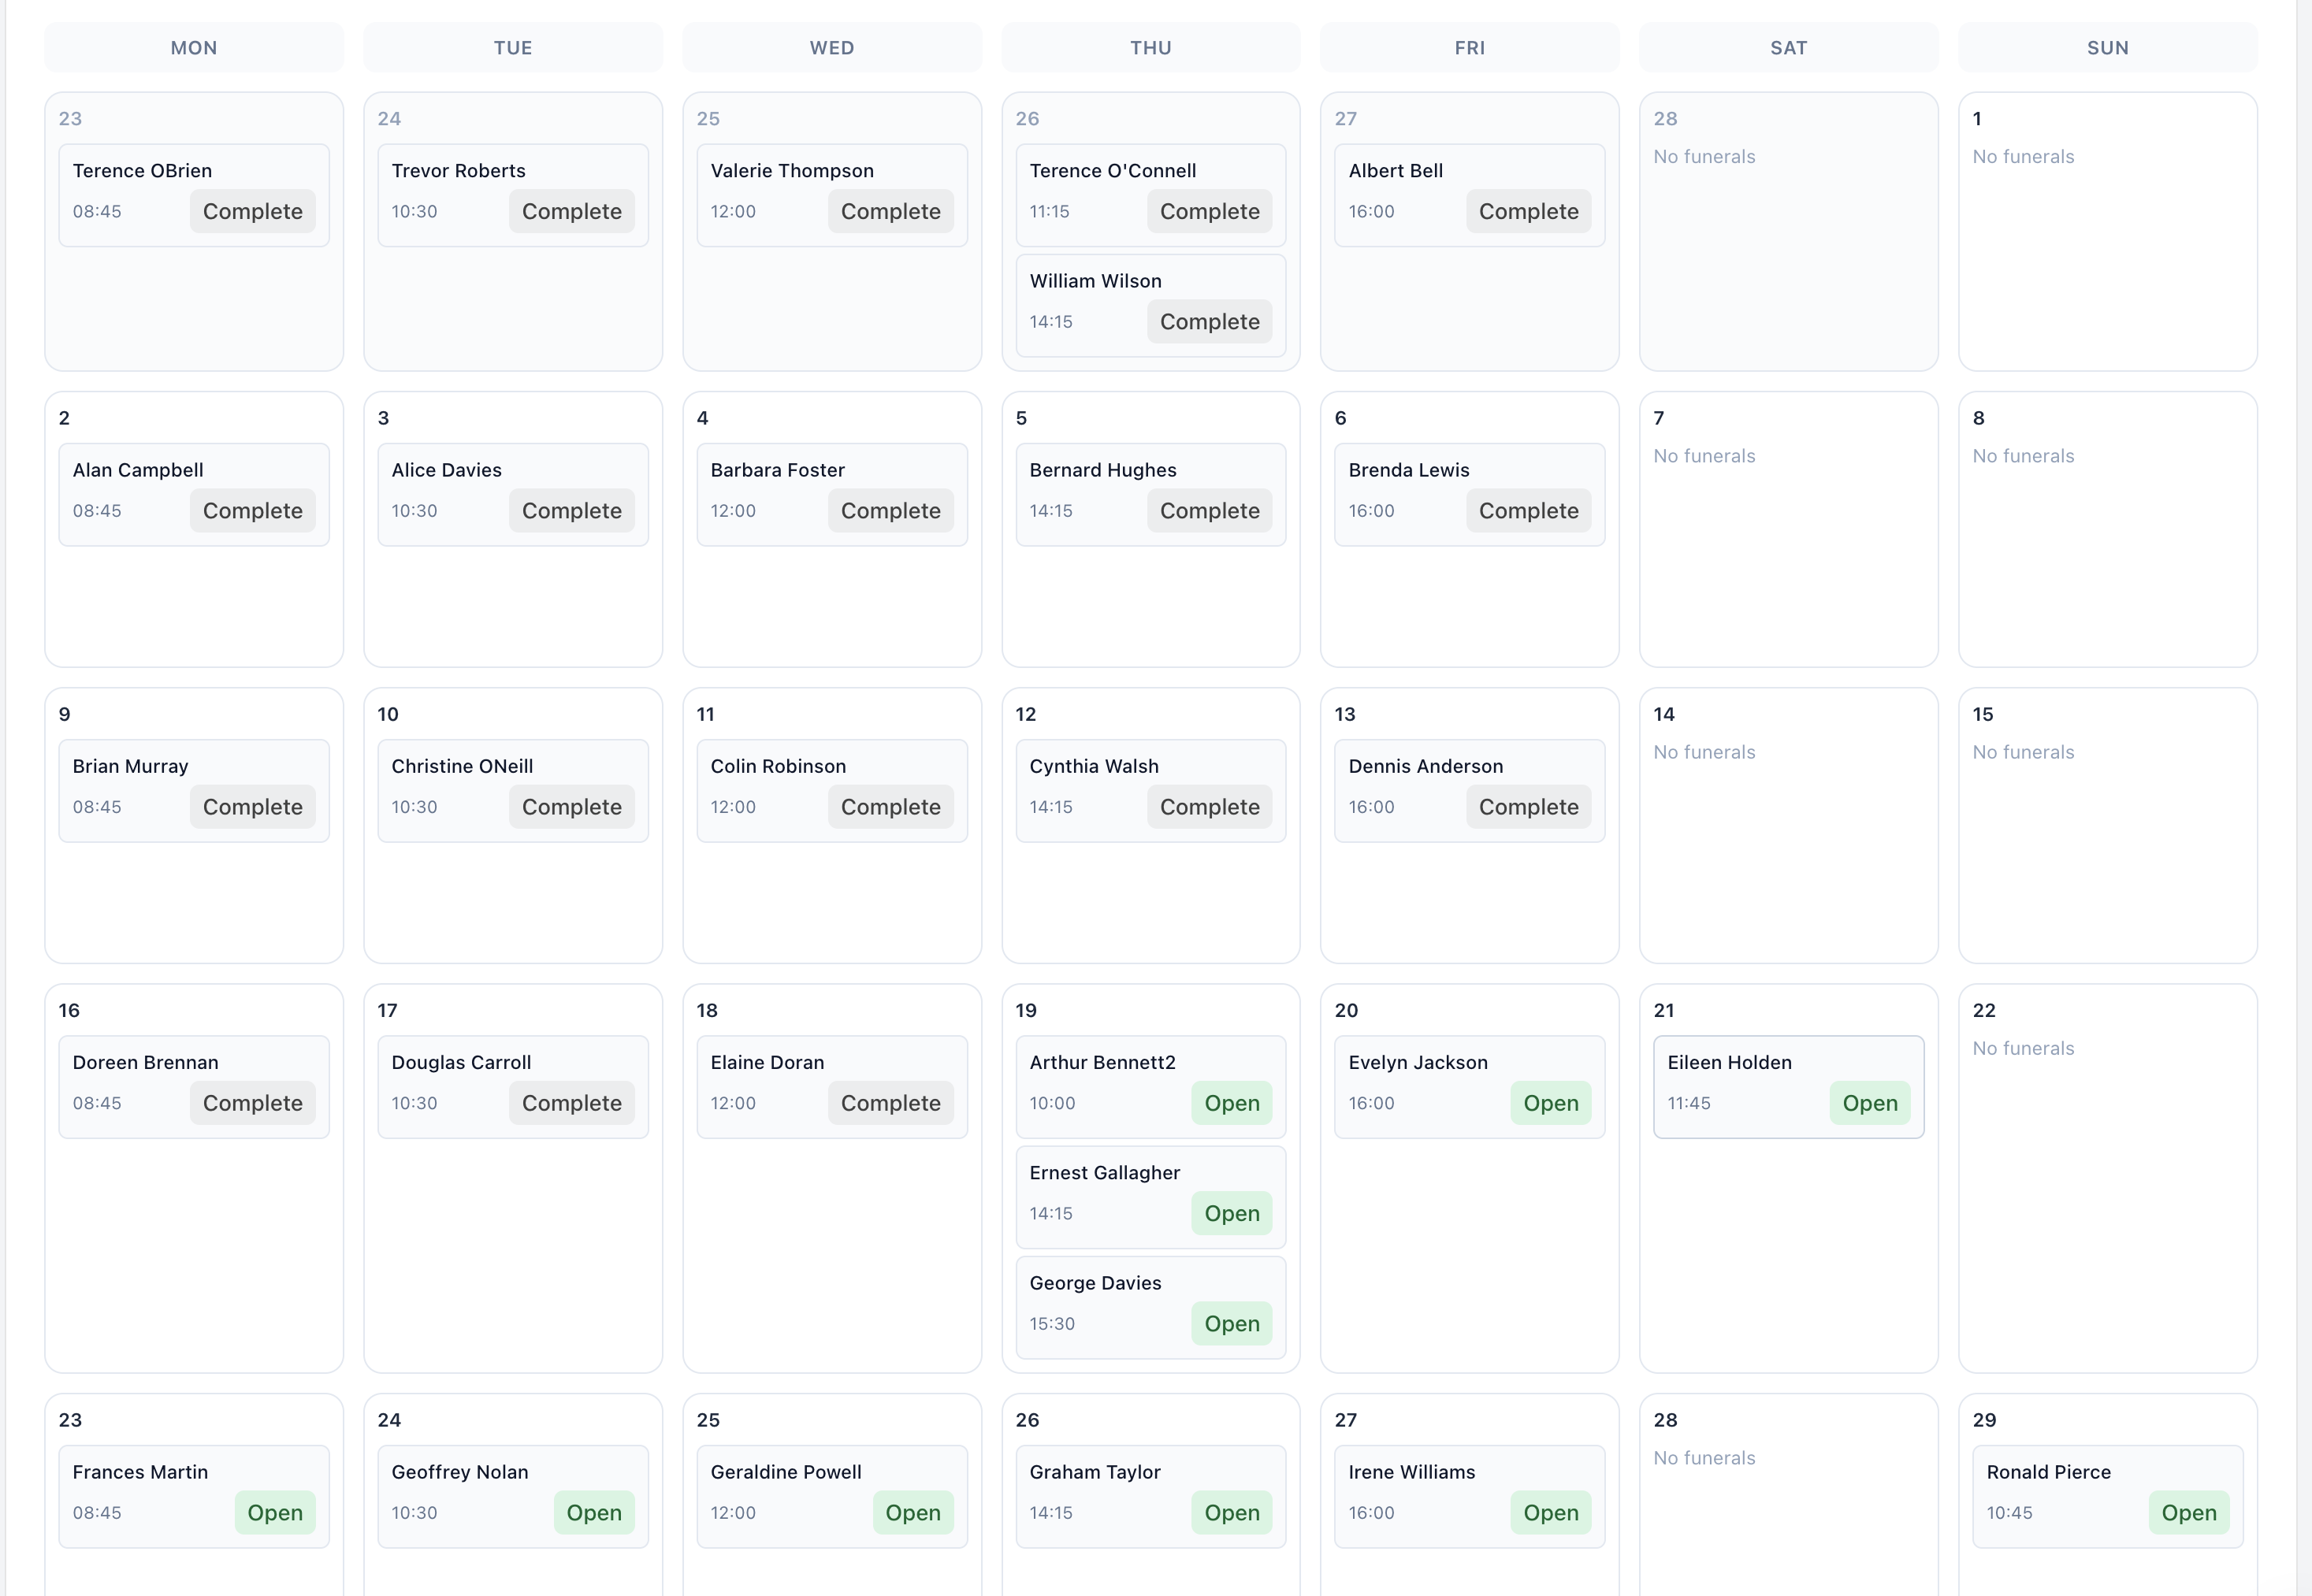The image size is (2312, 1596).
Task: Click Open on Evelyn Jackson's funeral
Action: tap(1550, 1103)
